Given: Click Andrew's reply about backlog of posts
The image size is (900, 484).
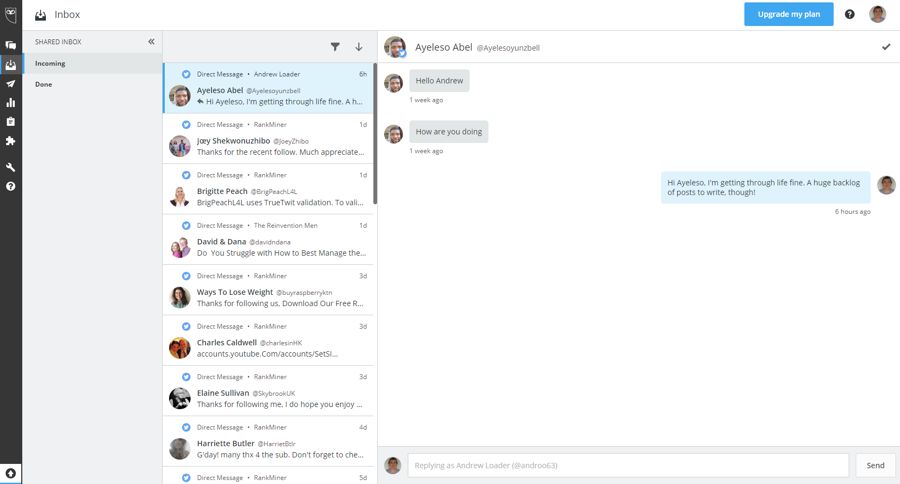Looking at the screenshot, I should click(766, 187).
